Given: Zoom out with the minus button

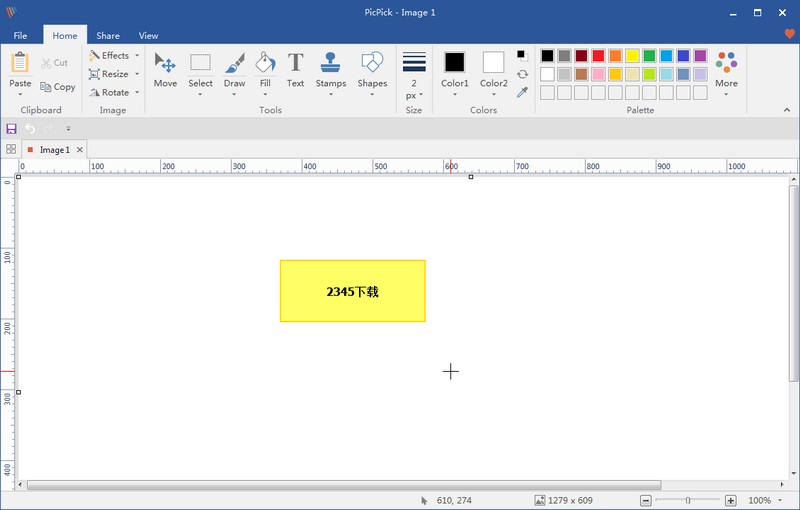Looking at the screenshot, I should coord(645,500).
